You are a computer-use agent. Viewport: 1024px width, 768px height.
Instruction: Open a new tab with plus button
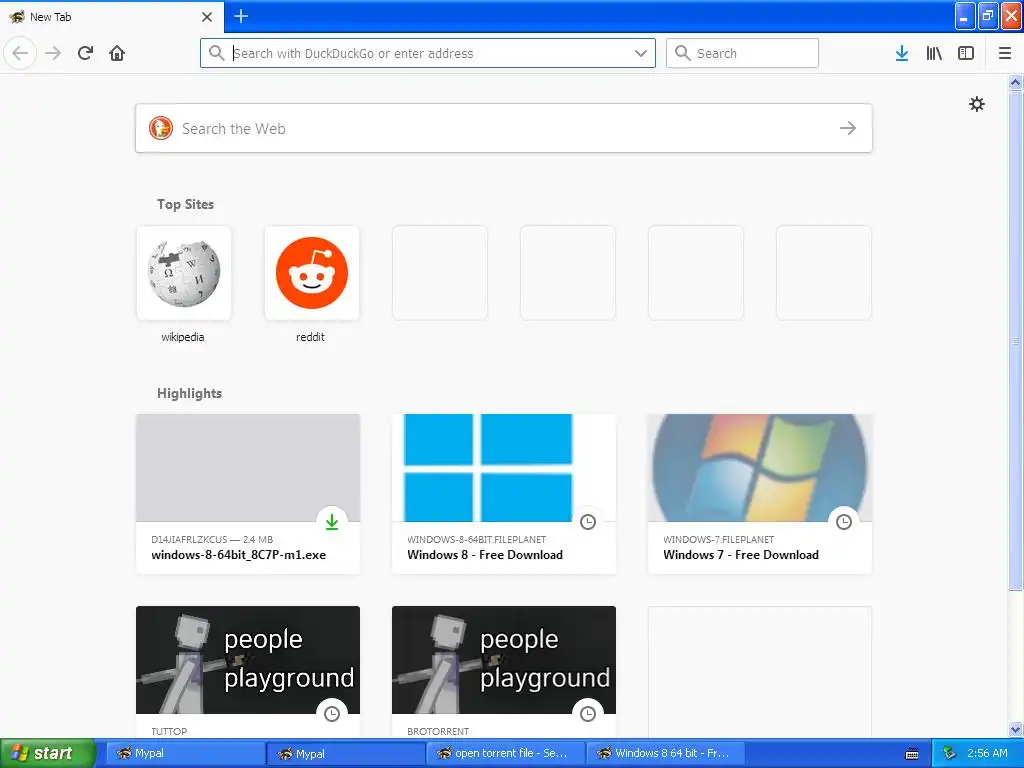point(241,16)
